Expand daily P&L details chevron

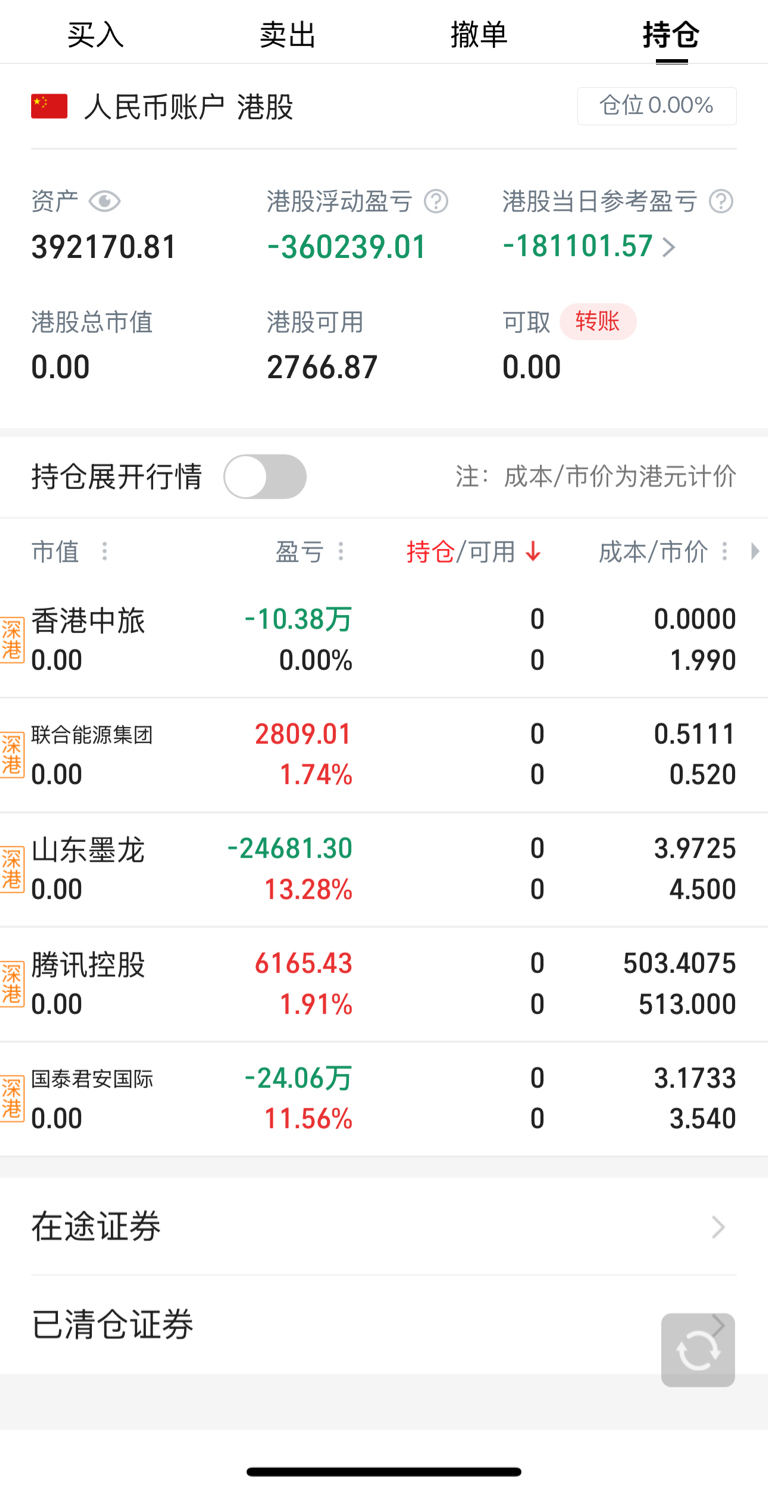(669, 247)
